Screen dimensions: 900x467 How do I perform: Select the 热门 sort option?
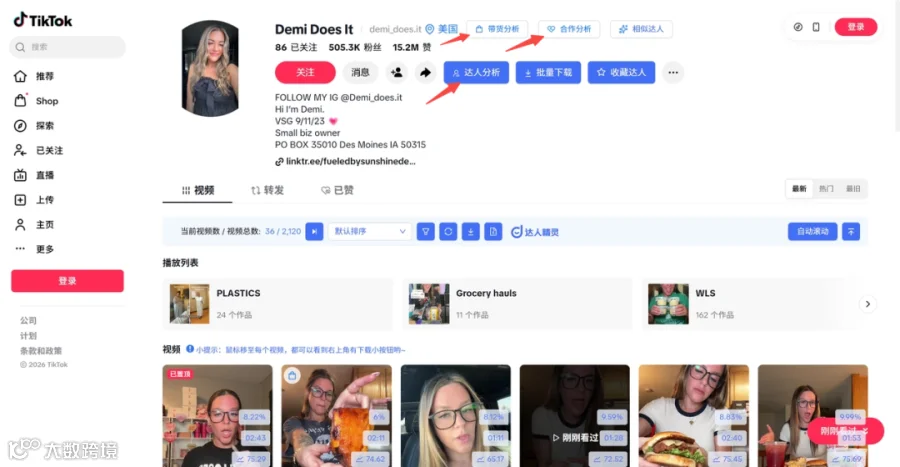(x=826, y=189)
